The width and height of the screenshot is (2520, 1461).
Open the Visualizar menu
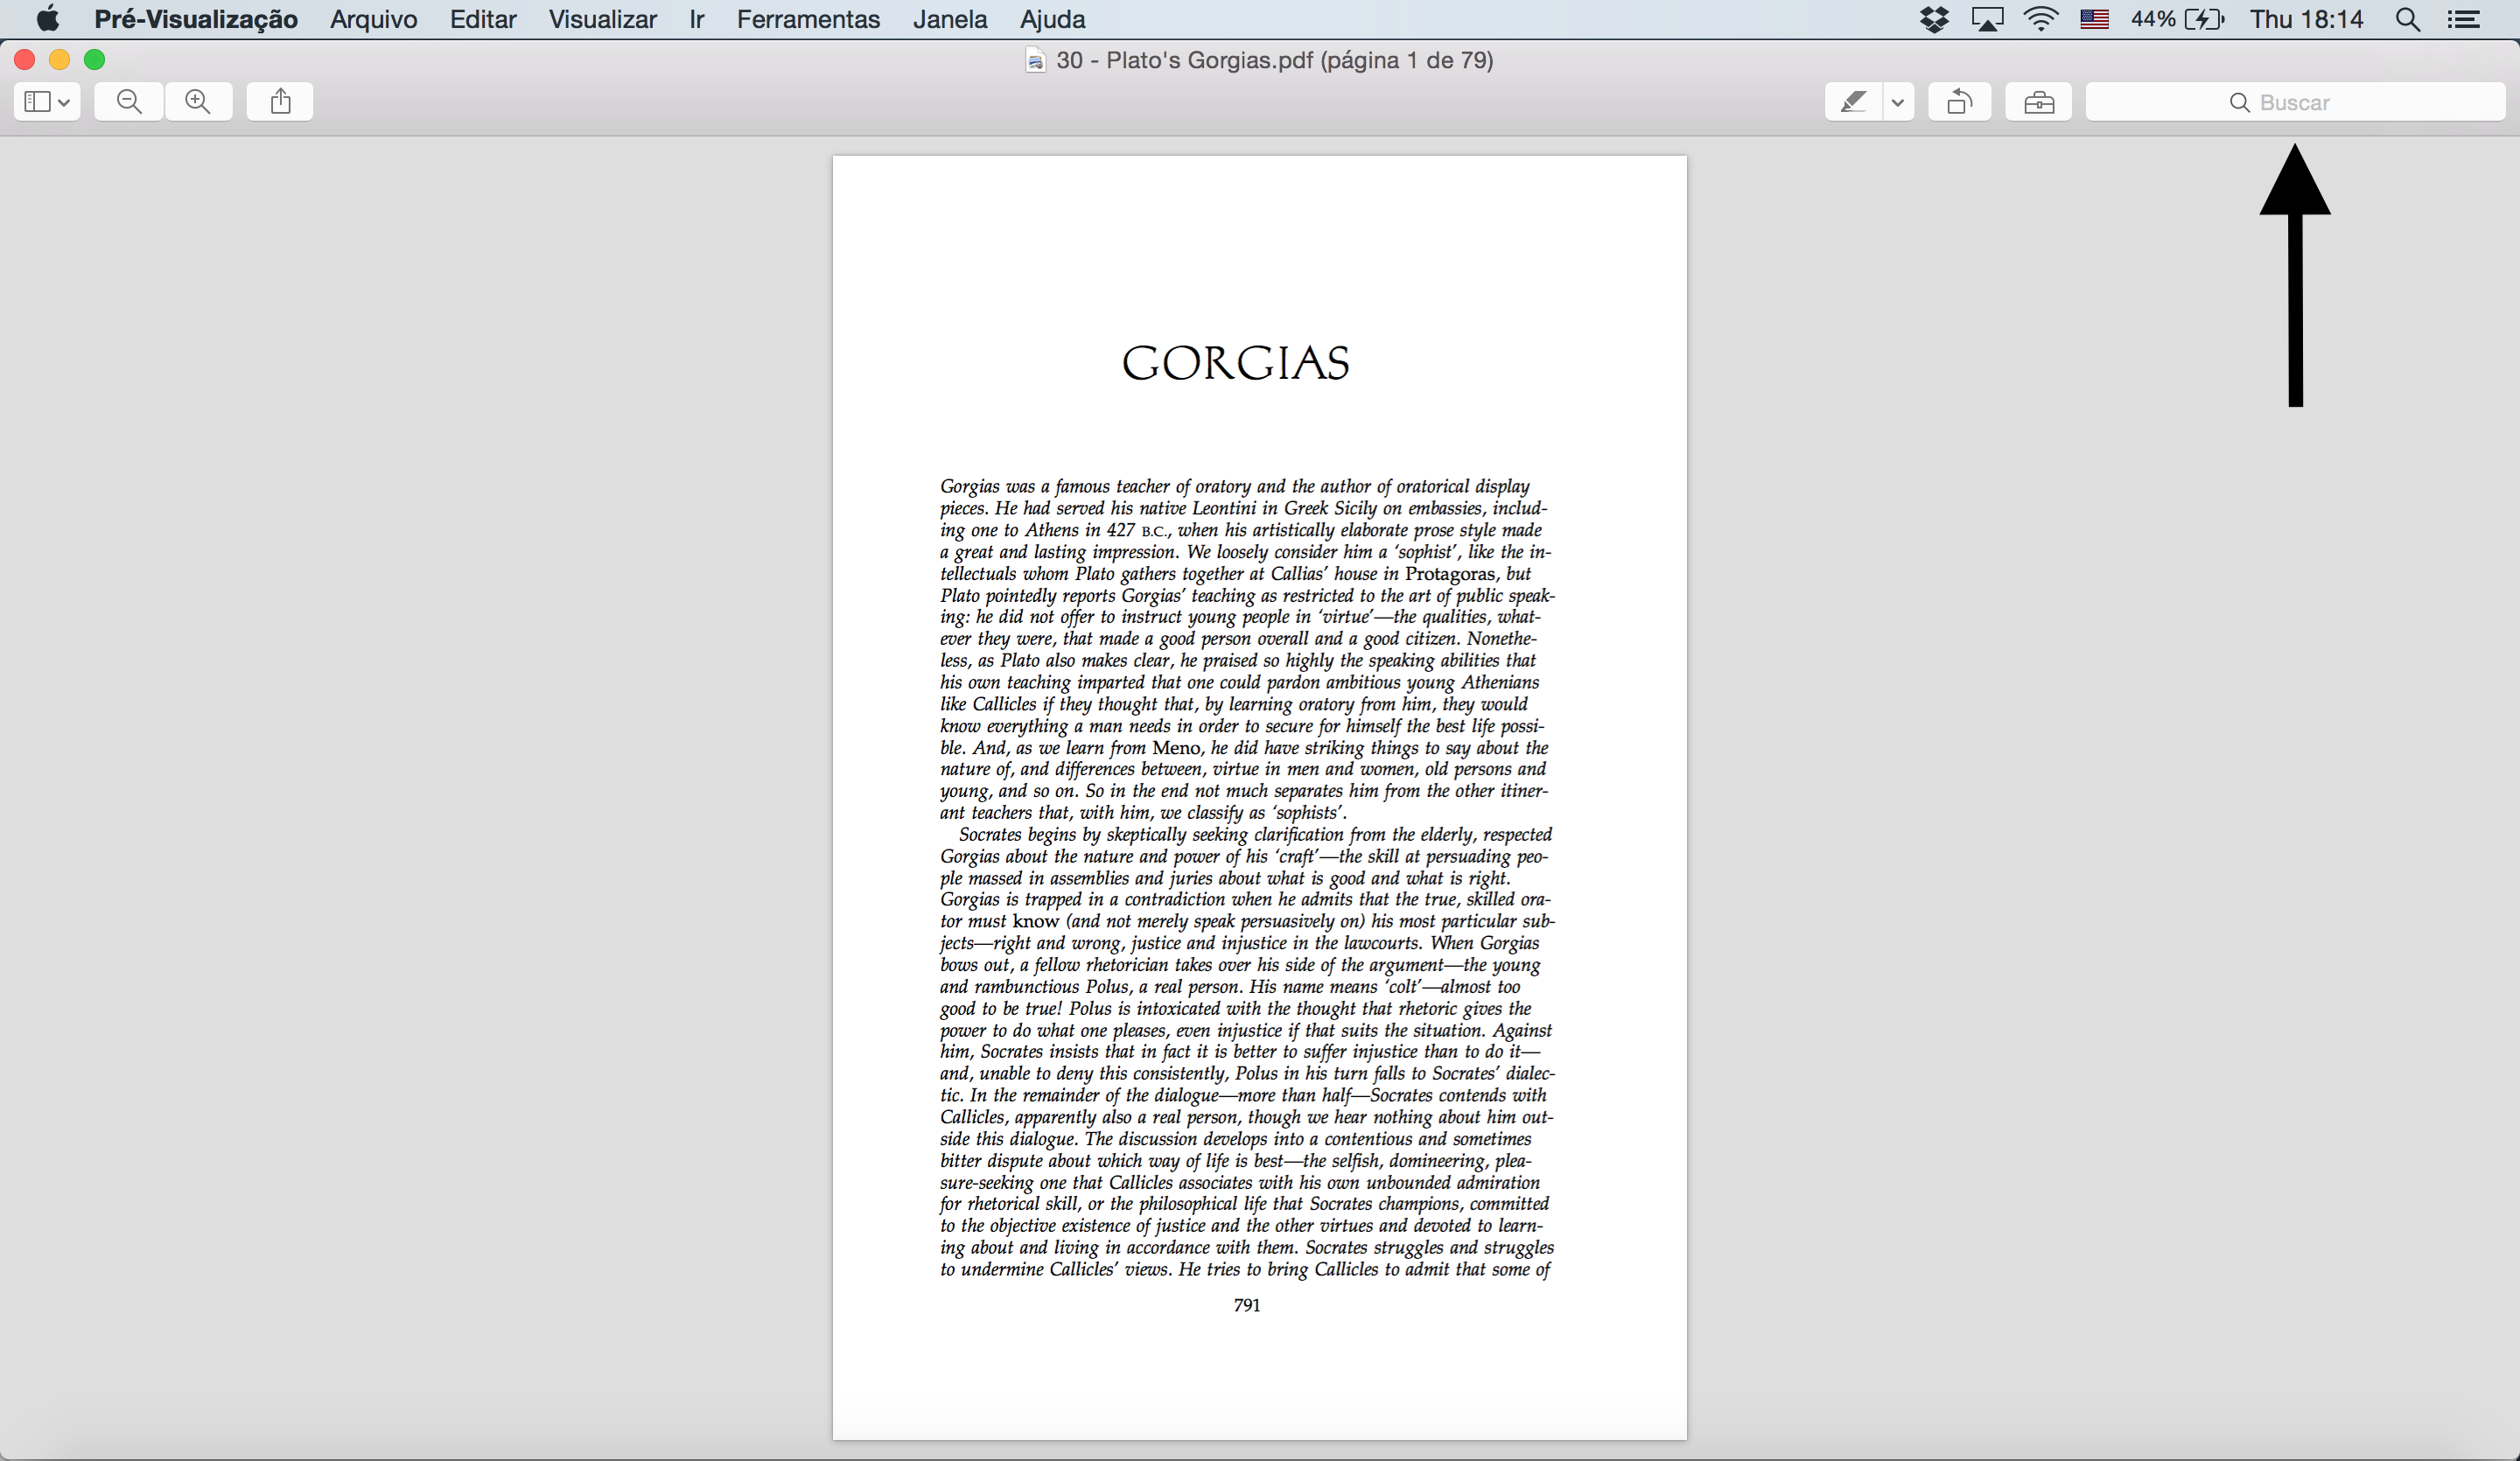[603, 19]
